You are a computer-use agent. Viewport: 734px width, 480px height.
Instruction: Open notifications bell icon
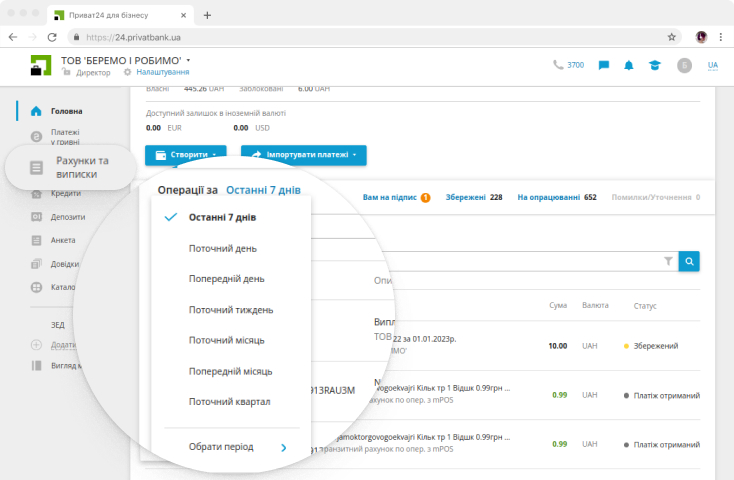click(629, 65)
